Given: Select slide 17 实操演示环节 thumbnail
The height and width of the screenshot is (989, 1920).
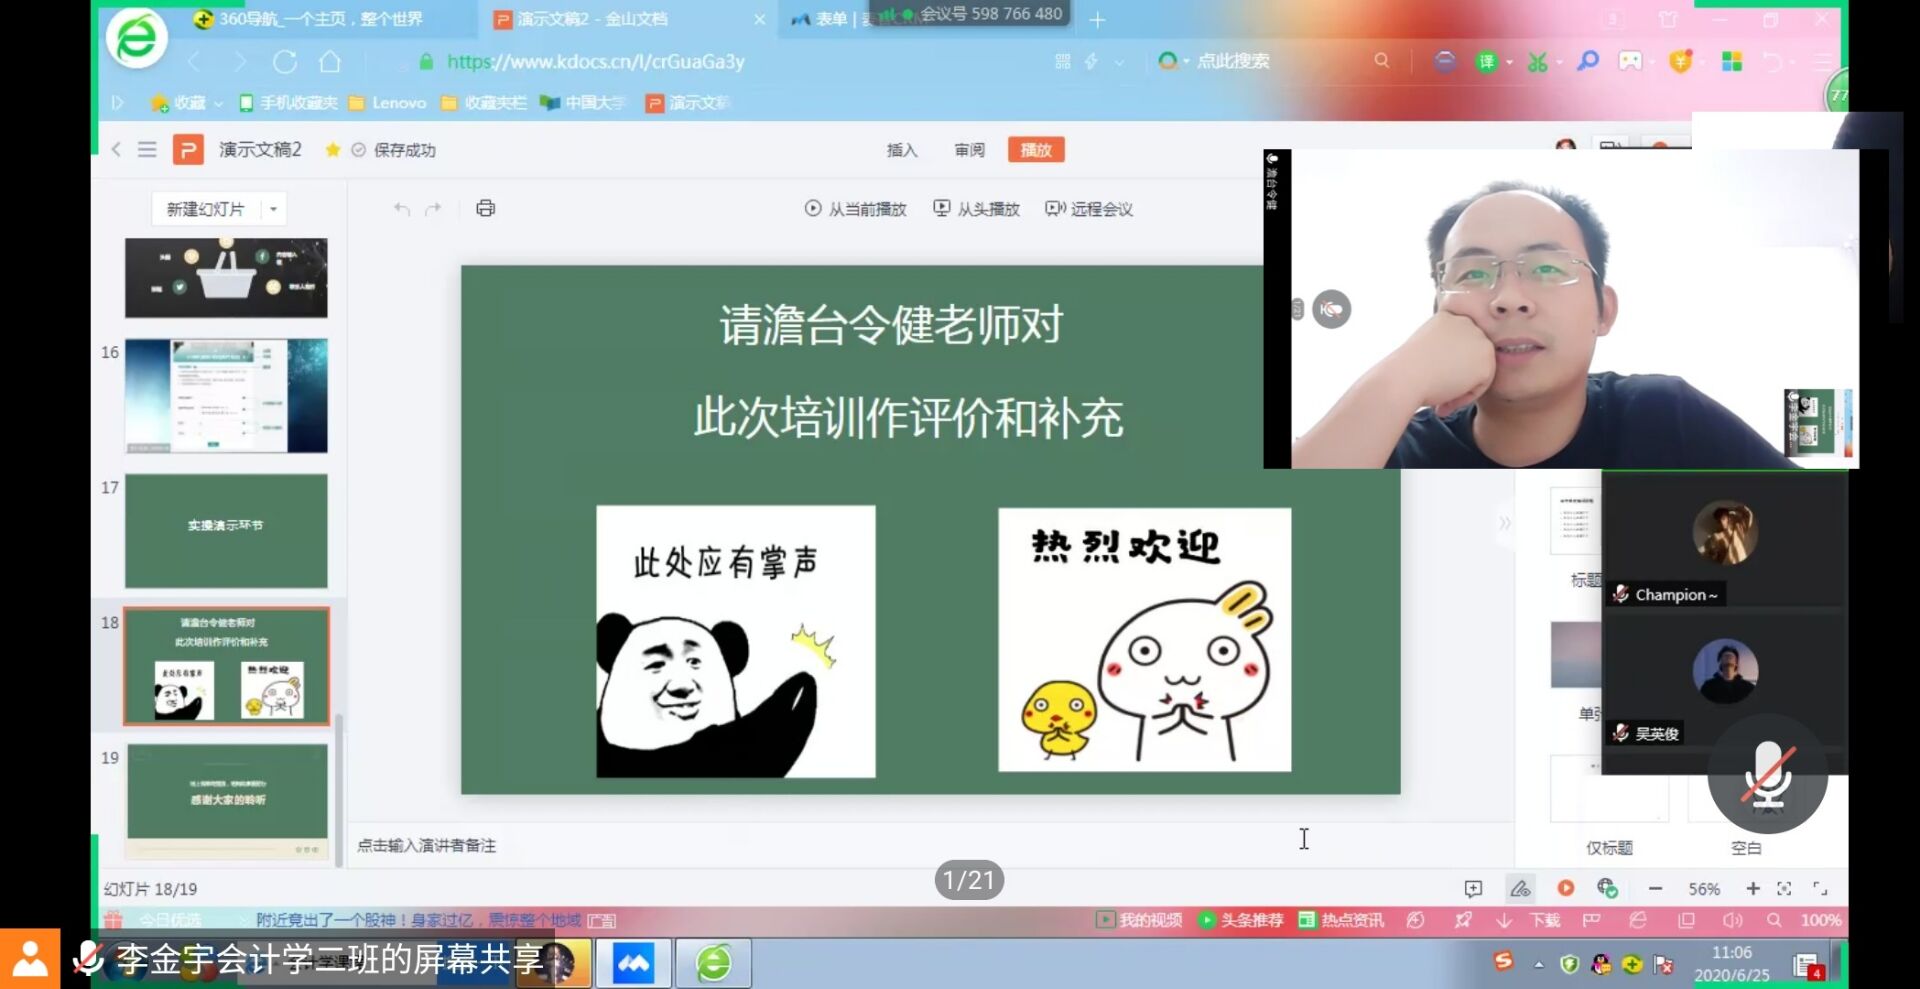Looking at the screenshot, I should (226, 531).
